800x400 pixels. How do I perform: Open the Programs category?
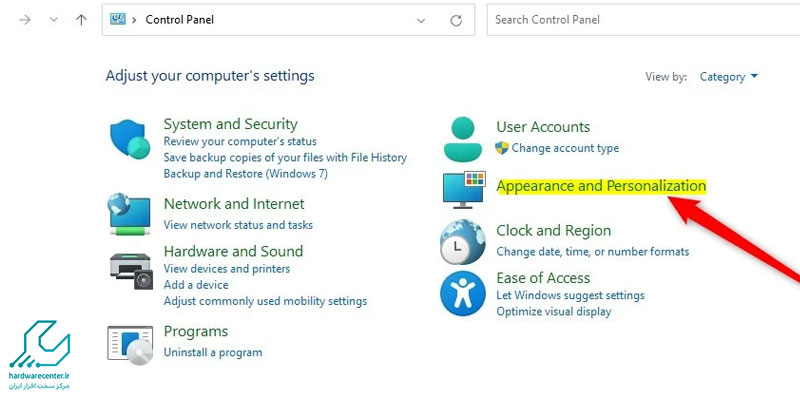coord(195,332)
